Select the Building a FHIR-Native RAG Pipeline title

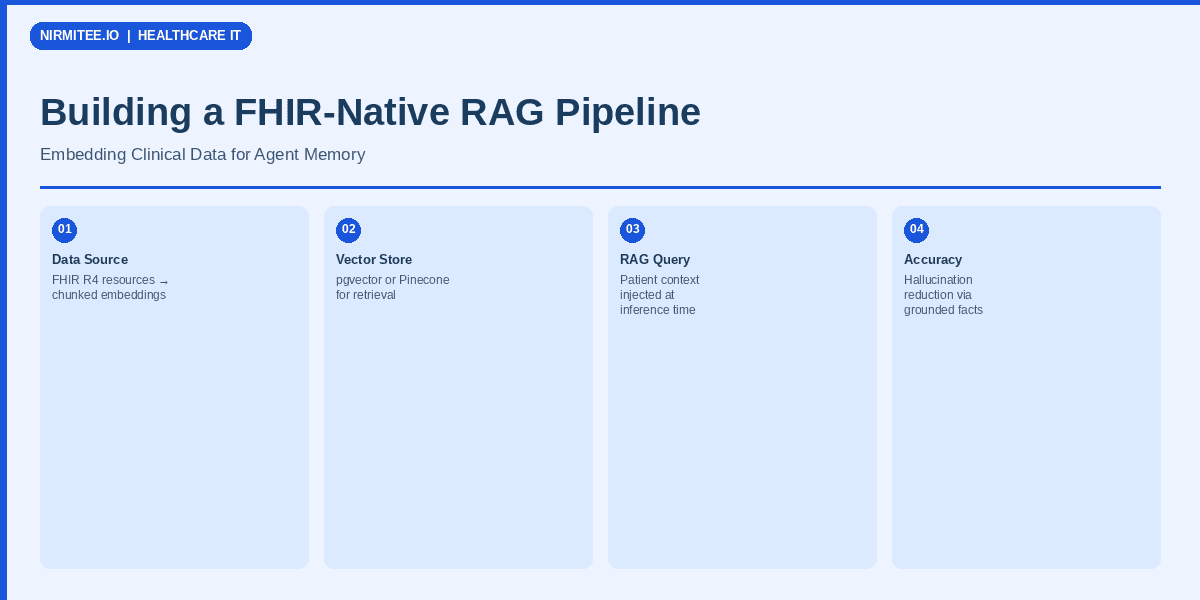370,112
